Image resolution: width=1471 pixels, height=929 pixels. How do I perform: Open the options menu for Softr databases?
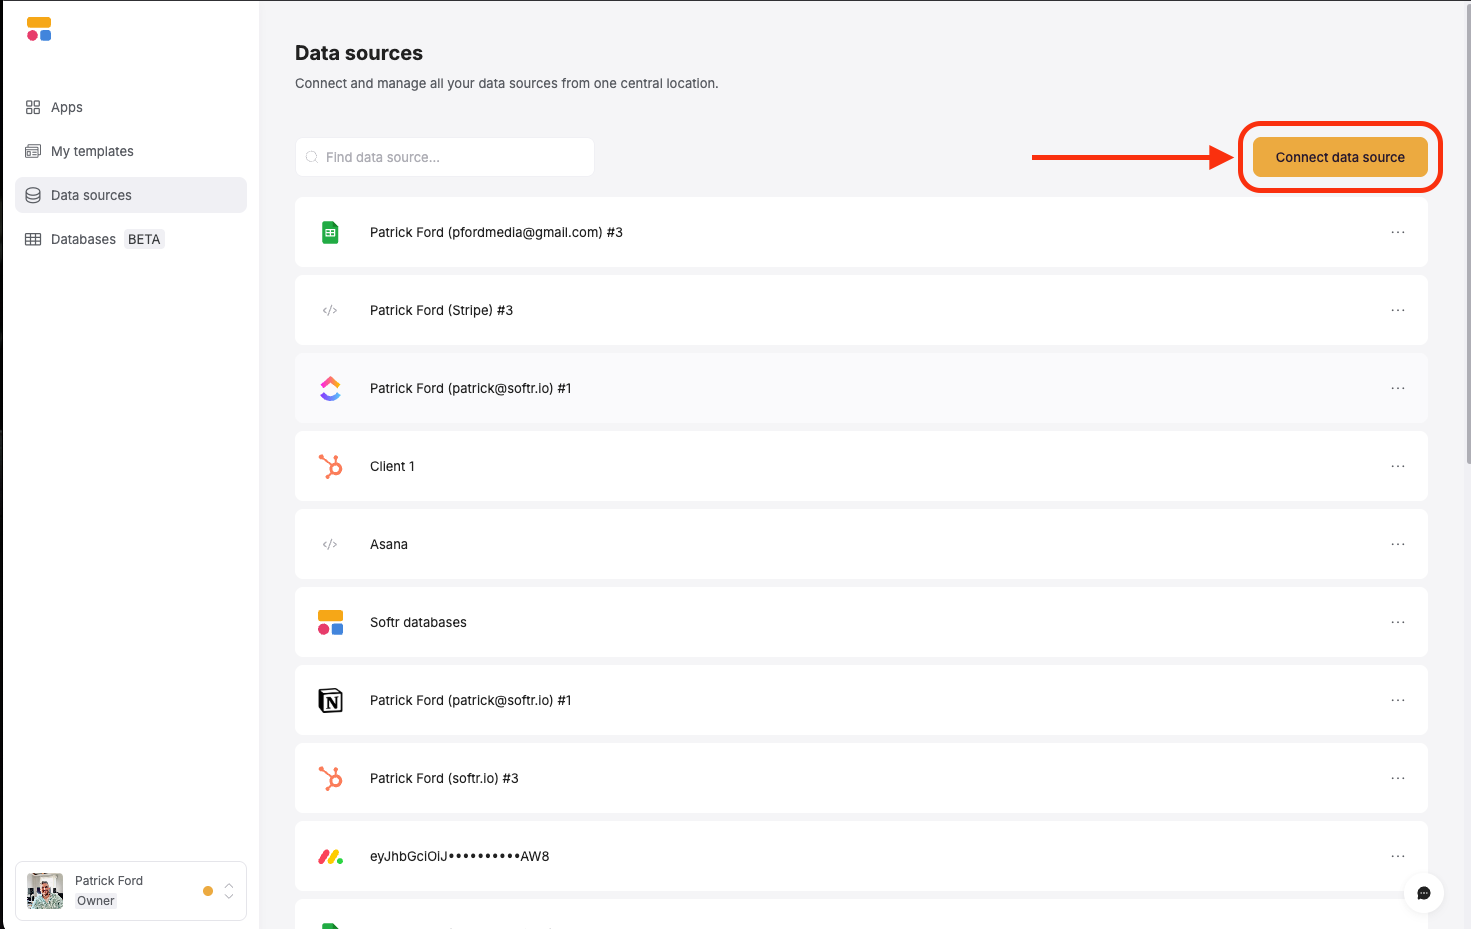(x=1397, y=622)
